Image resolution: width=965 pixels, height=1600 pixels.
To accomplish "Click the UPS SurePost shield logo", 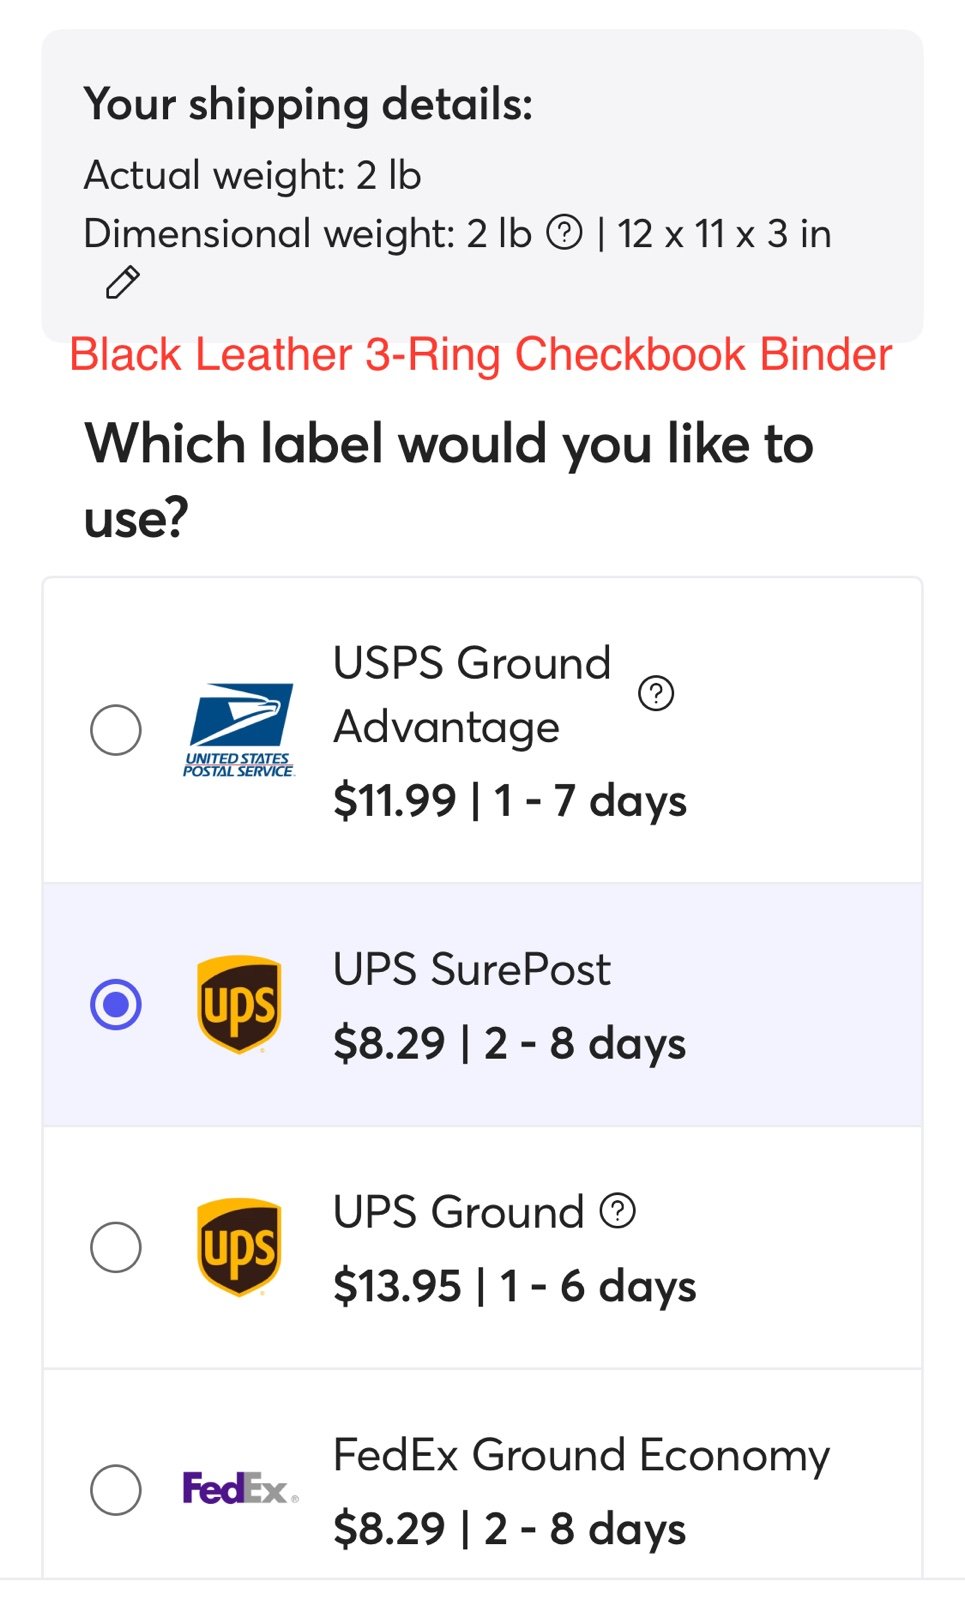I will [239, 1004].
